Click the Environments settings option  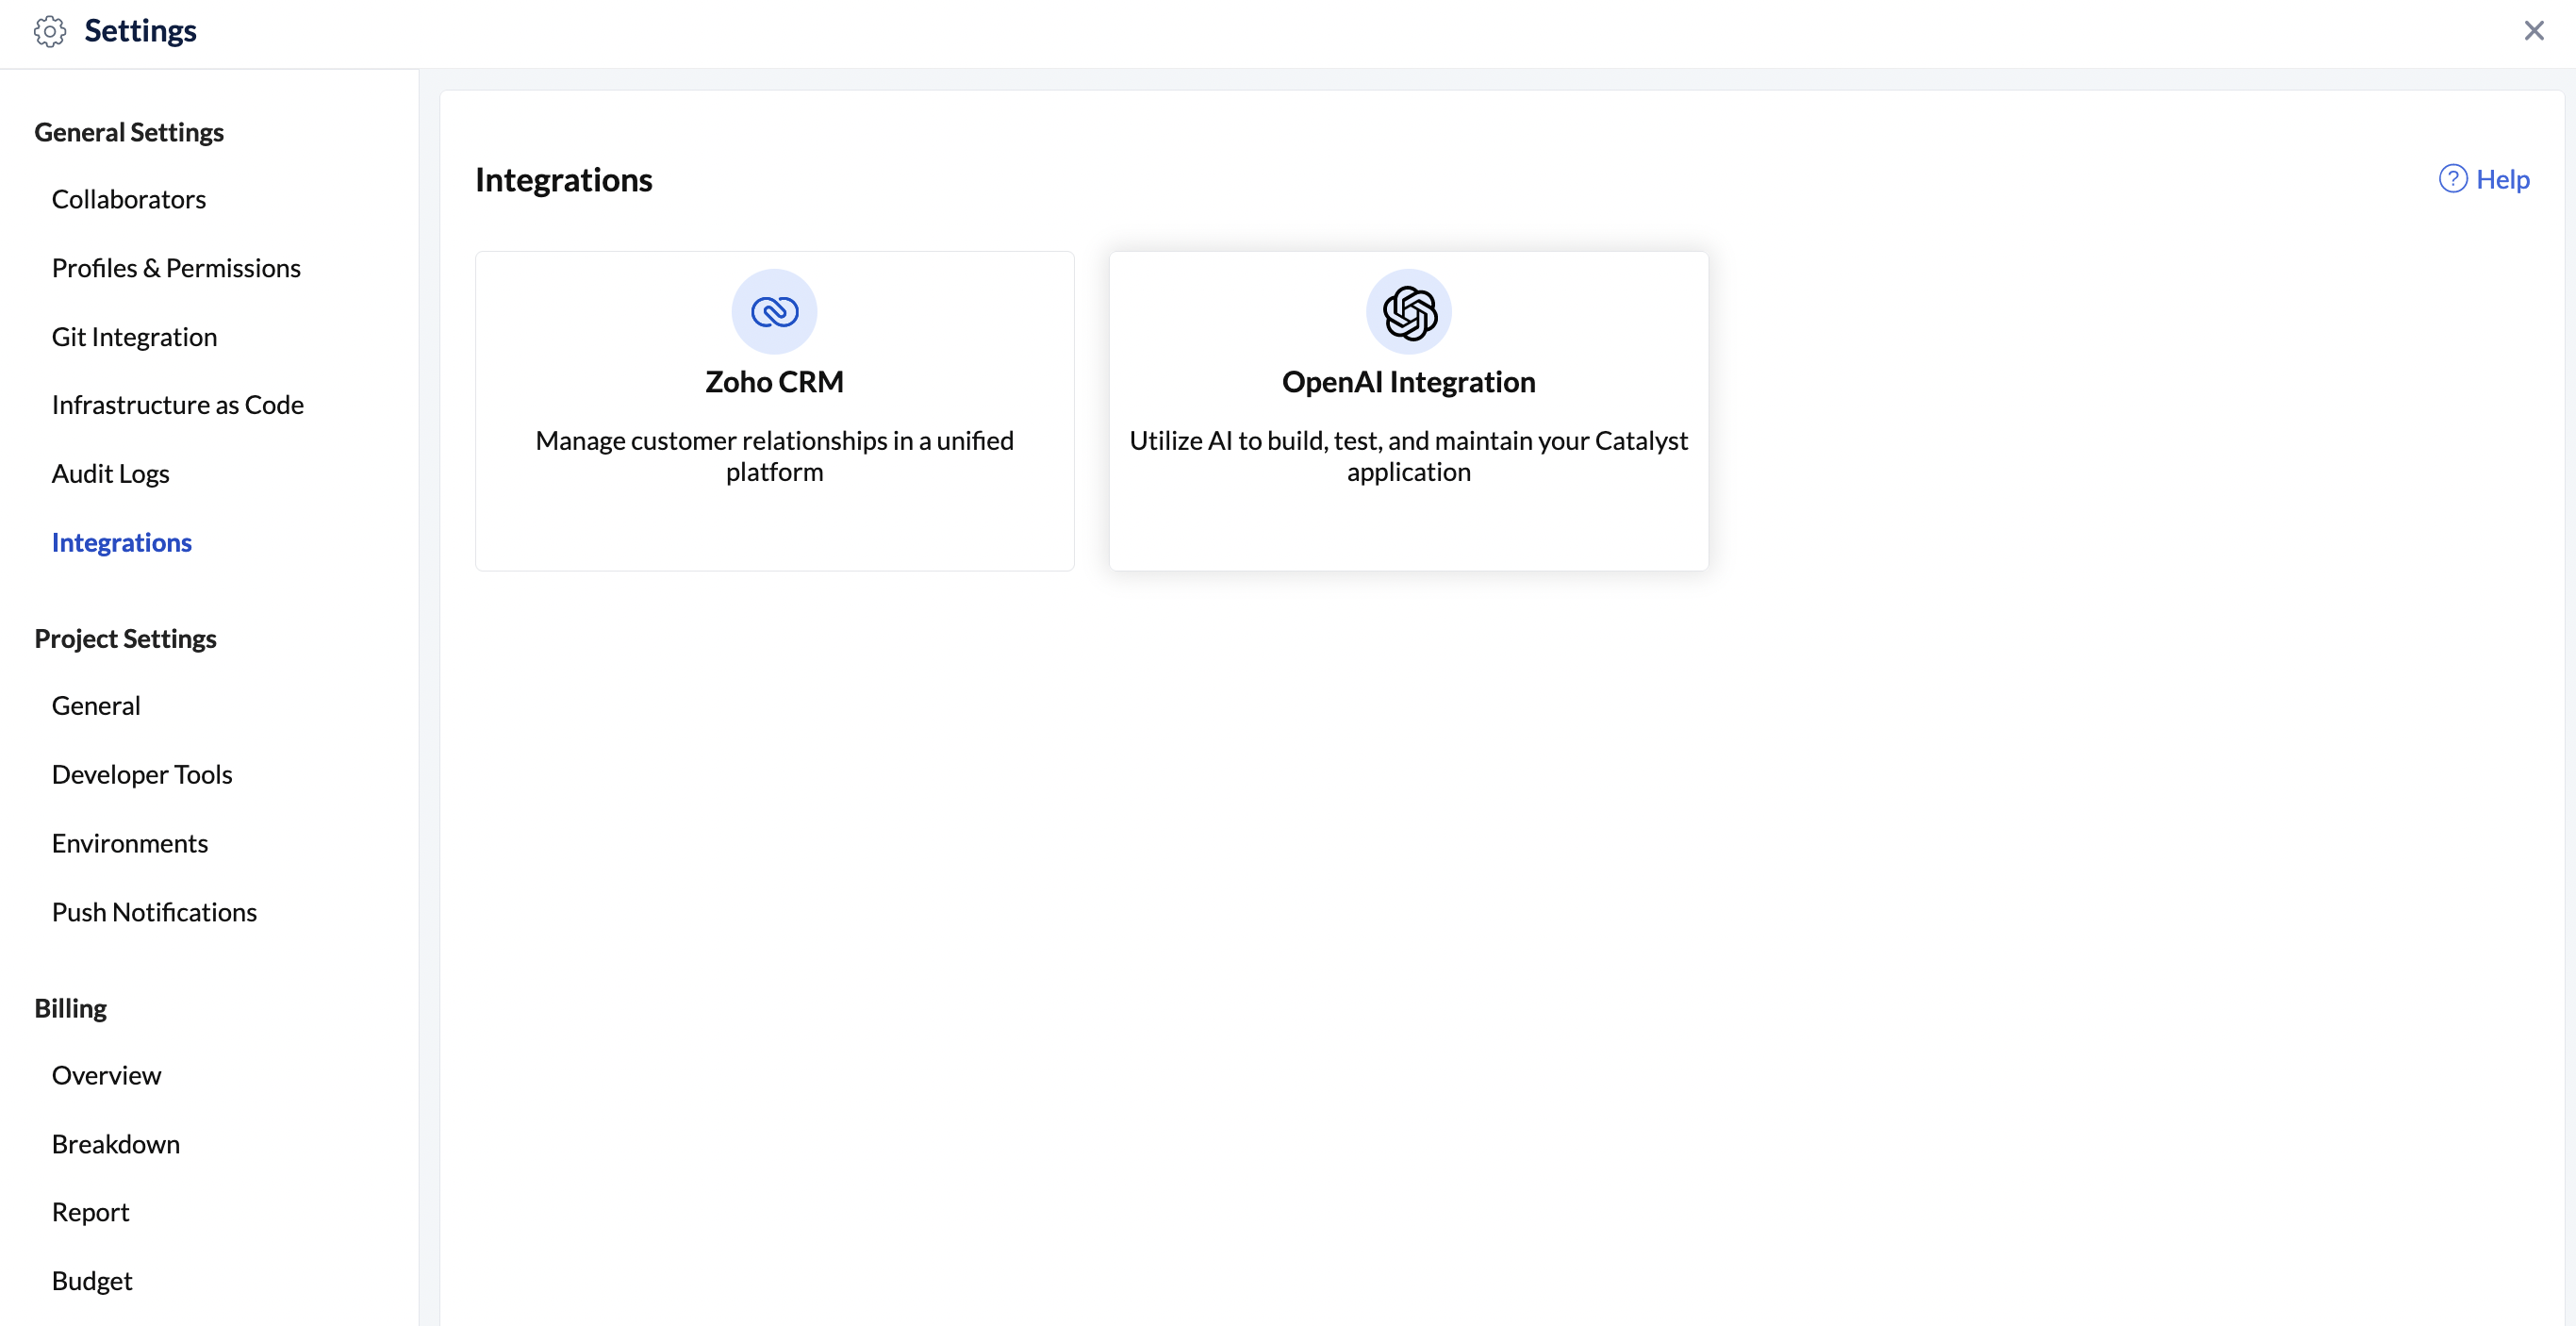pos(130,842)
